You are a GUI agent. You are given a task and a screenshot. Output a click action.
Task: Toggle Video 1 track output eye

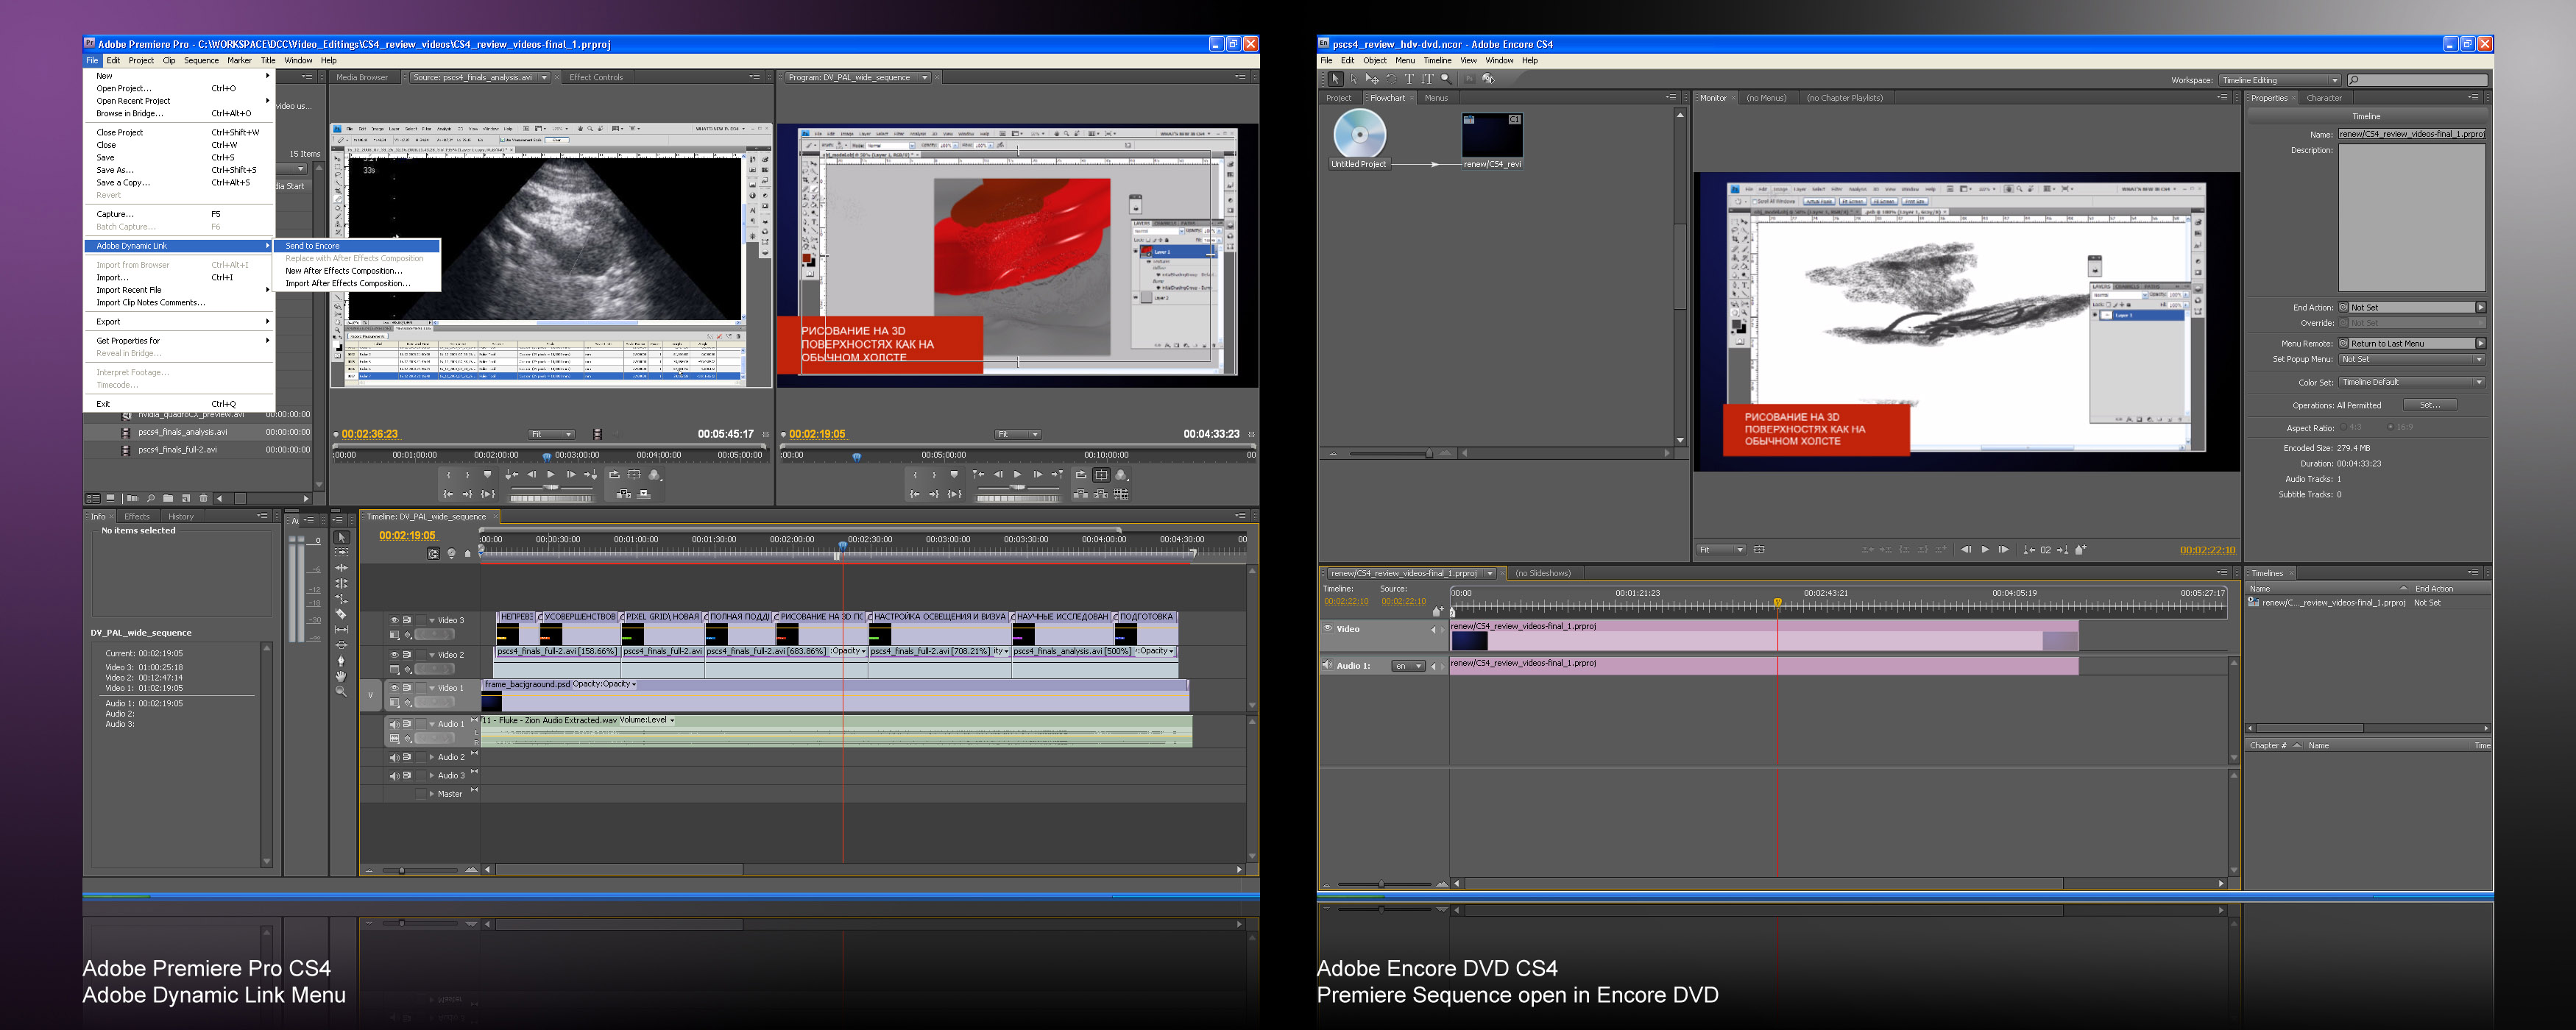[x=394, y=688]
